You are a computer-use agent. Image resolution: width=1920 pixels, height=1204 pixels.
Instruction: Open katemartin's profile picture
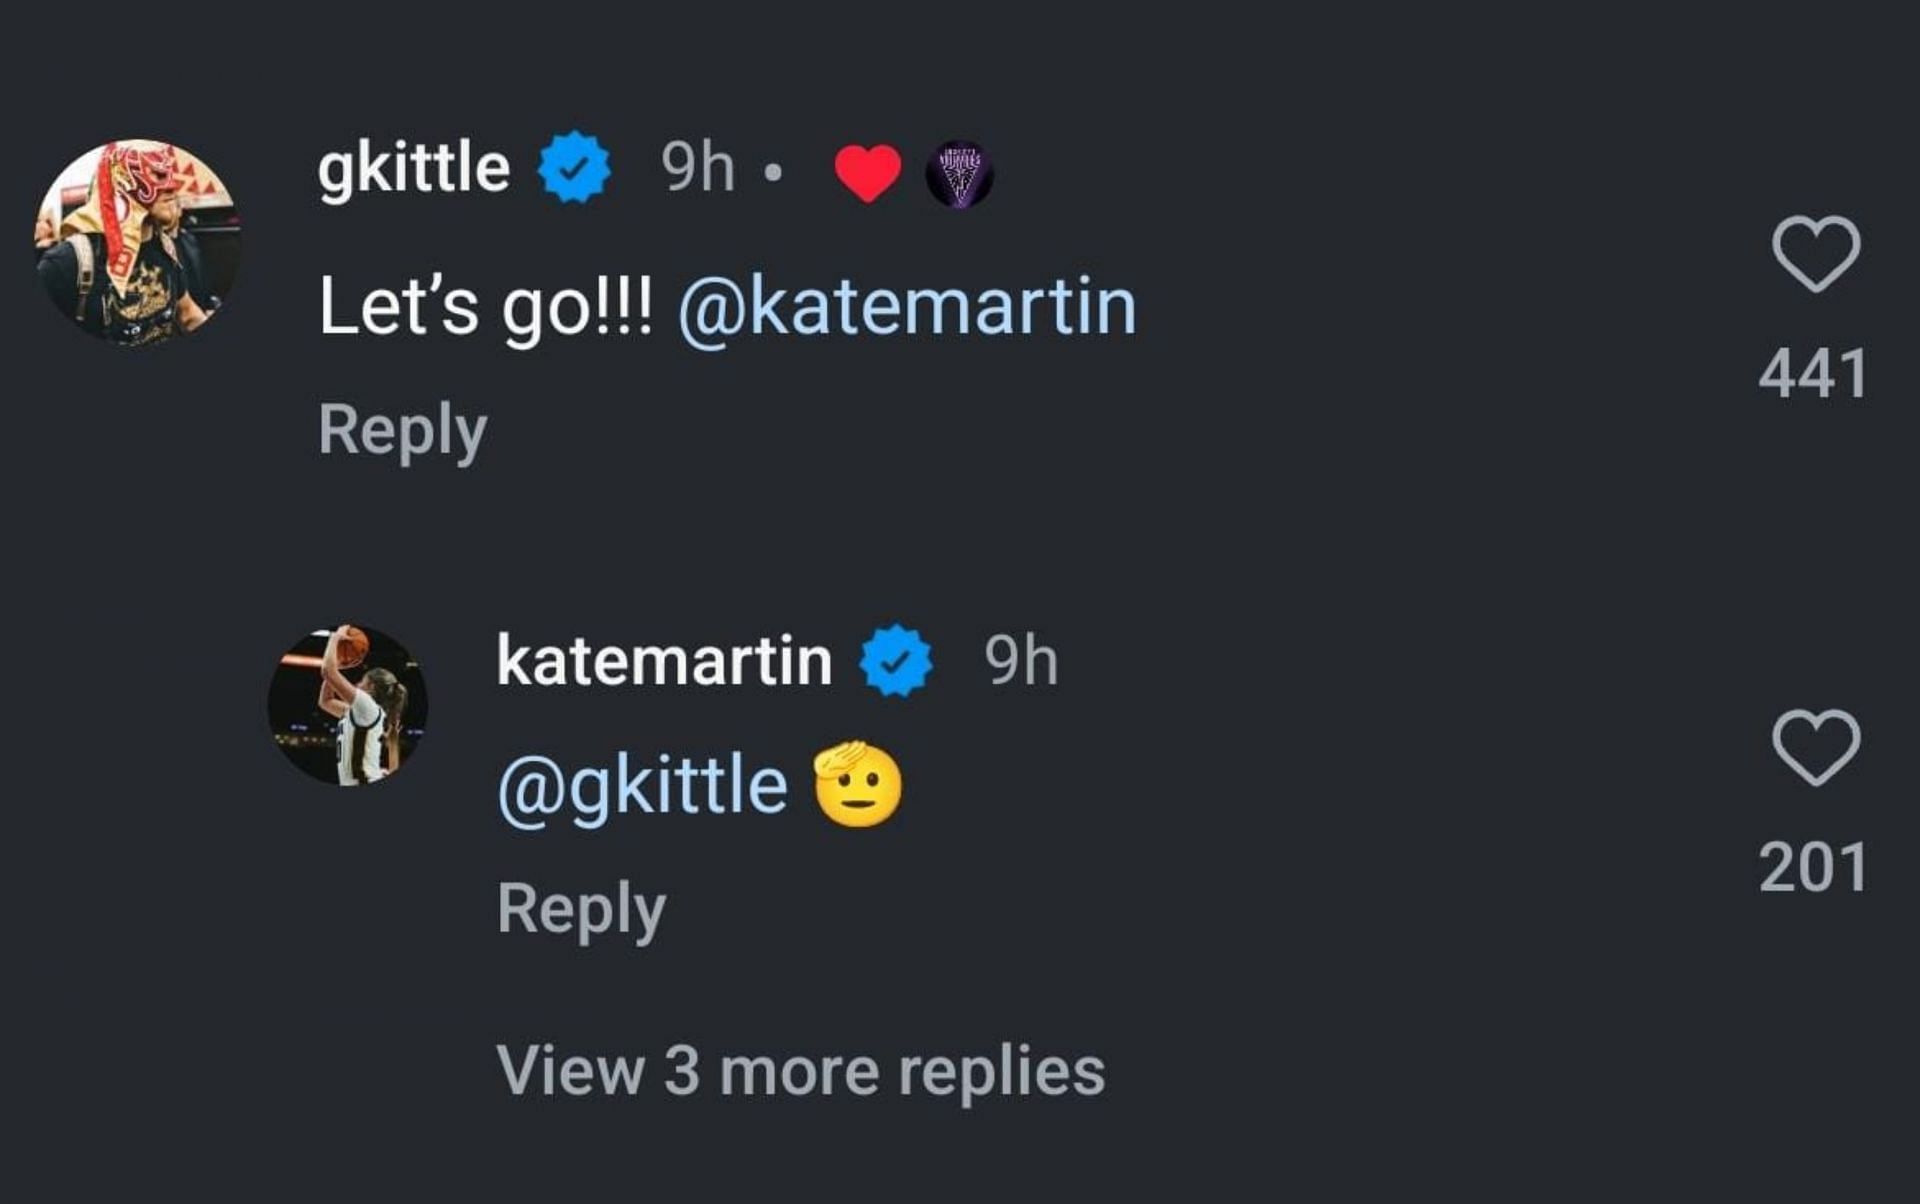pos(348,705)
